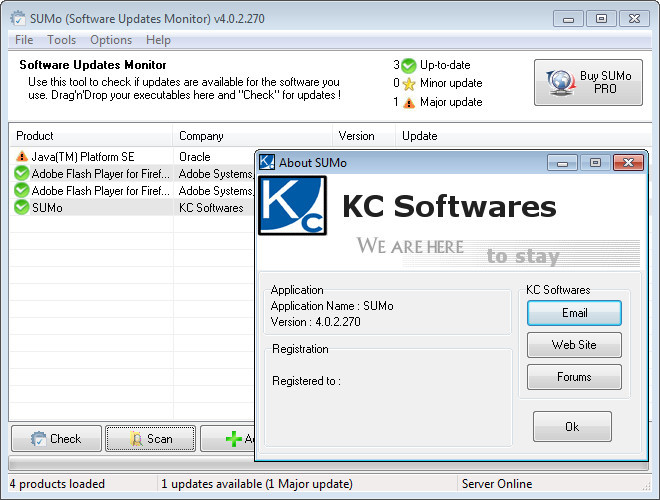Click the globe icon on Buy SUMo PRO
The image size is (660, 500).
click(x=561, y=82)
